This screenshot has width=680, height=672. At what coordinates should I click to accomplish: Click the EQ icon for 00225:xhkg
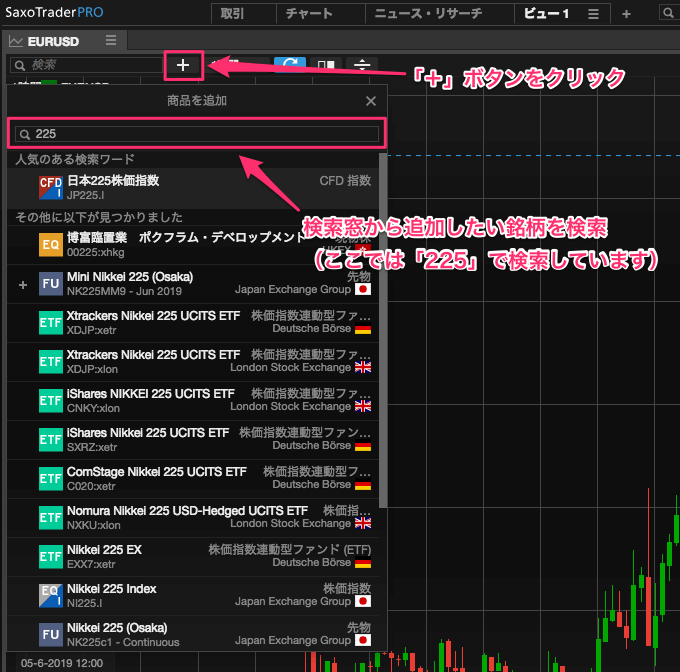(x=51, y=245)
